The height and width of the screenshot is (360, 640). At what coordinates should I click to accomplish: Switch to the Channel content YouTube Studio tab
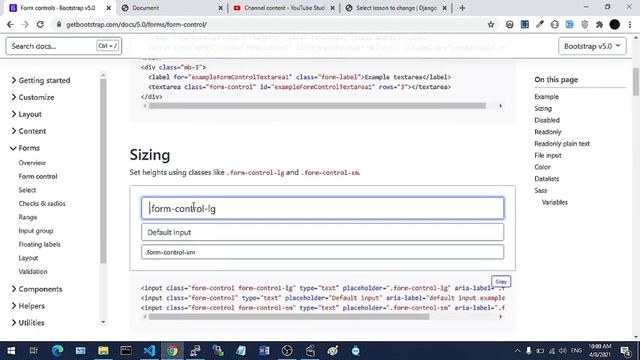tap(284, 8)
